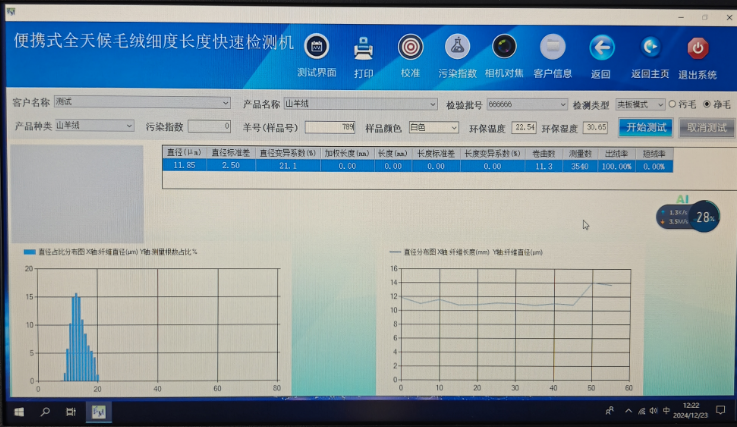The width and height of the screenshot is (737, 427).
Task: Select the 污毛 radio button
Action: 673,103
